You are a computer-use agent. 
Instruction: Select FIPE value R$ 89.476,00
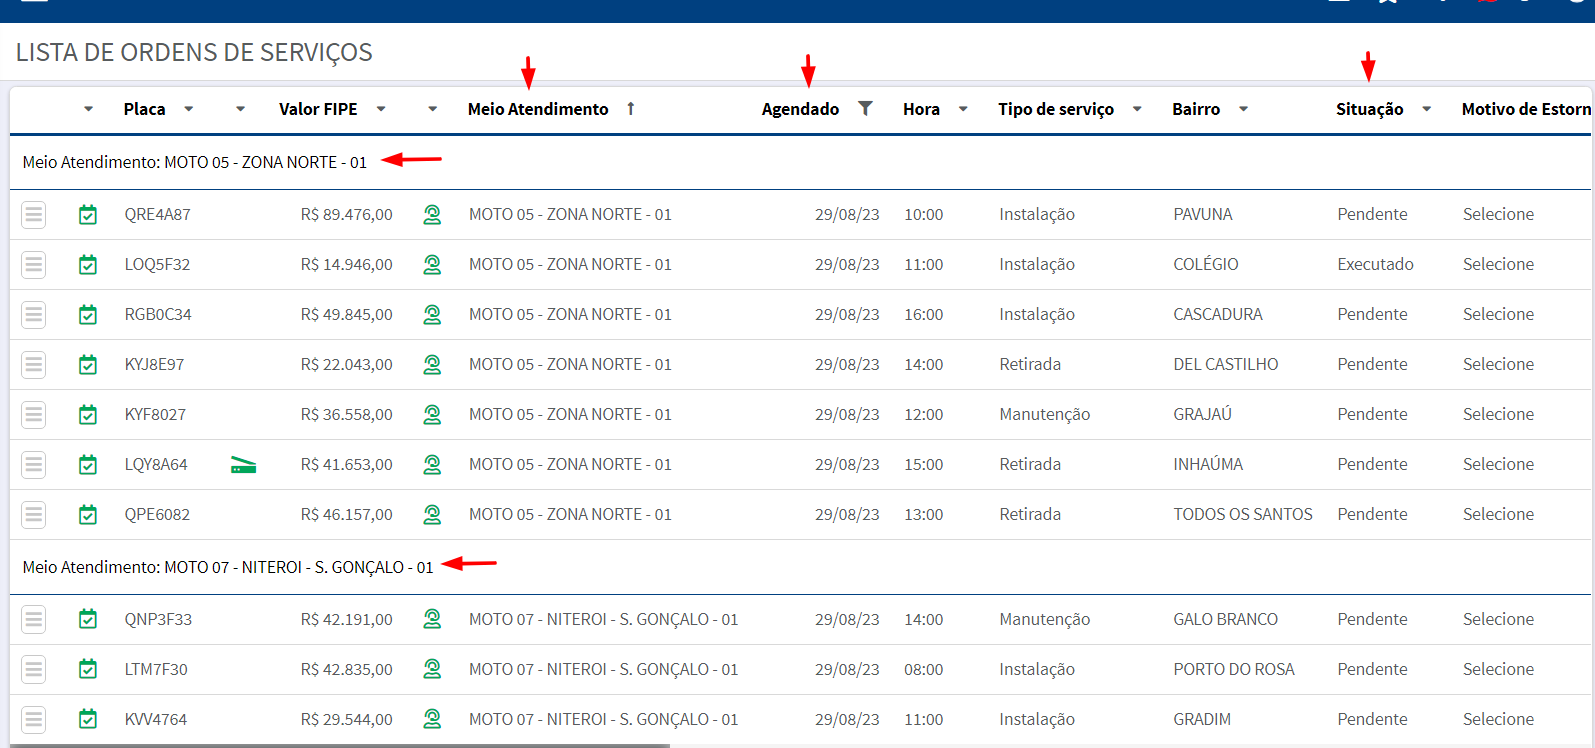click(x=347, y=214)
